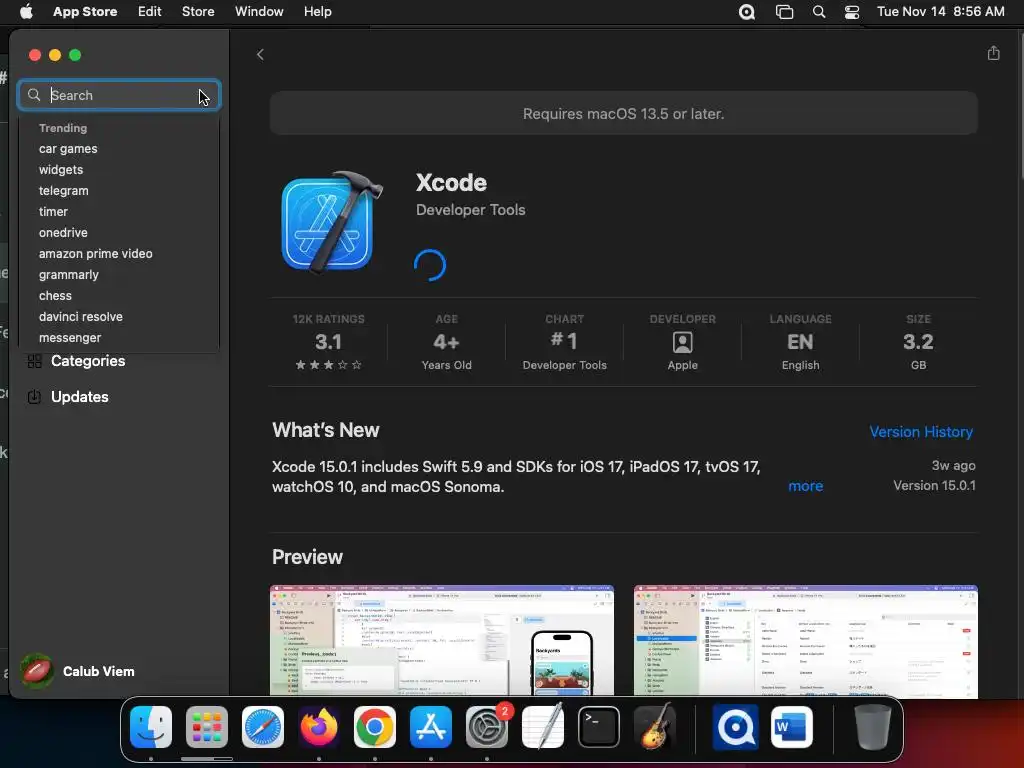Click the 12K Ratings 3.1 stars block
Image resolution: width=1024 pixels, height=768 pixels.
[x=328, y=342]
